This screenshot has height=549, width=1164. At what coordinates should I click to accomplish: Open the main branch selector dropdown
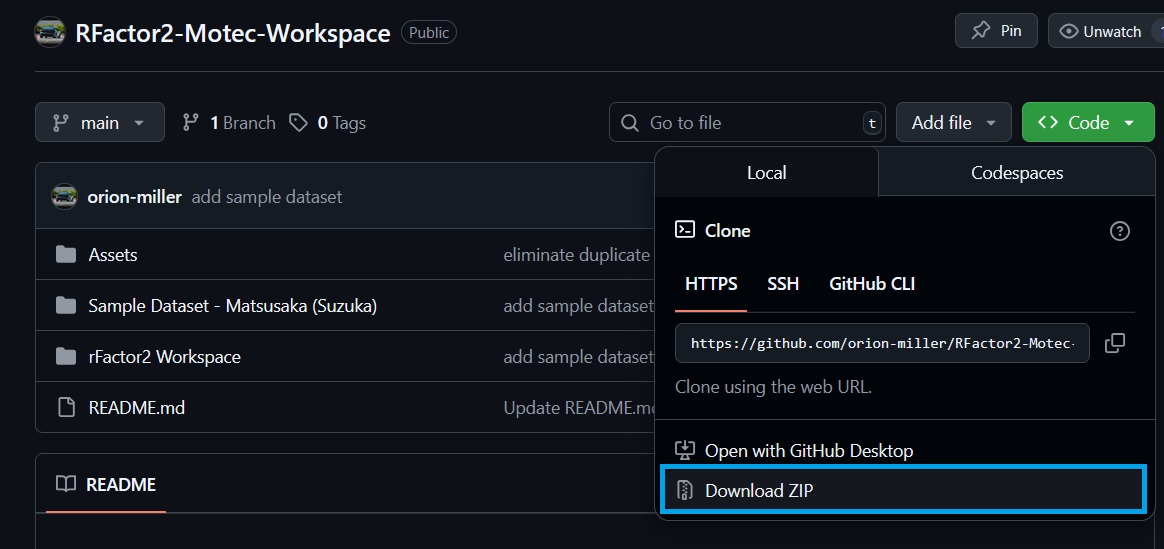pyautogui.click(x=100, y=122)
